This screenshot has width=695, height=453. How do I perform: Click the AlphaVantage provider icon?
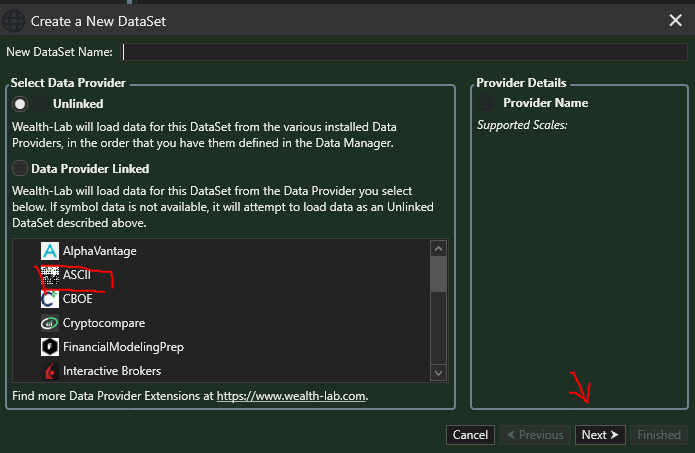pyautogui.click(x=49, y=250)
